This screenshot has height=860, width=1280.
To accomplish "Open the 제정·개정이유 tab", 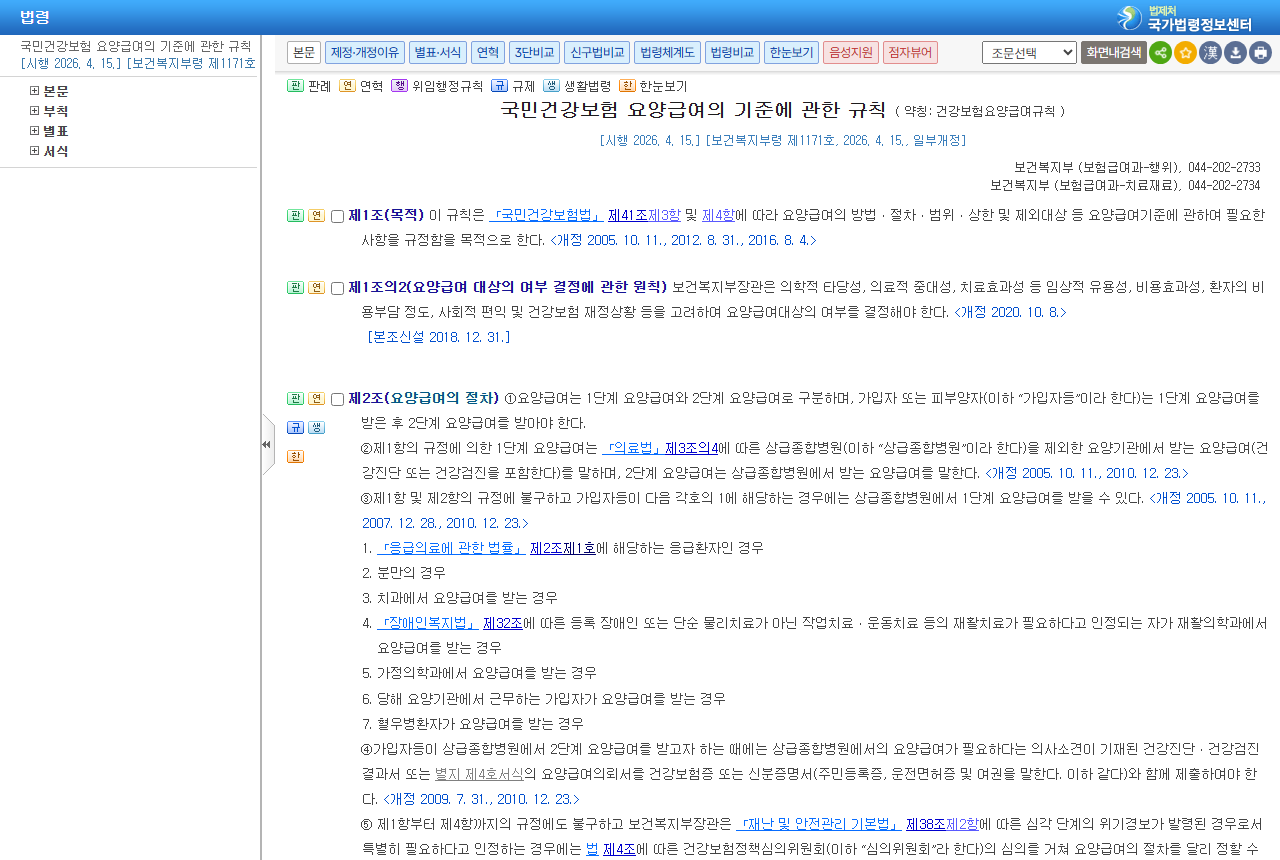I will pos(365,52).
